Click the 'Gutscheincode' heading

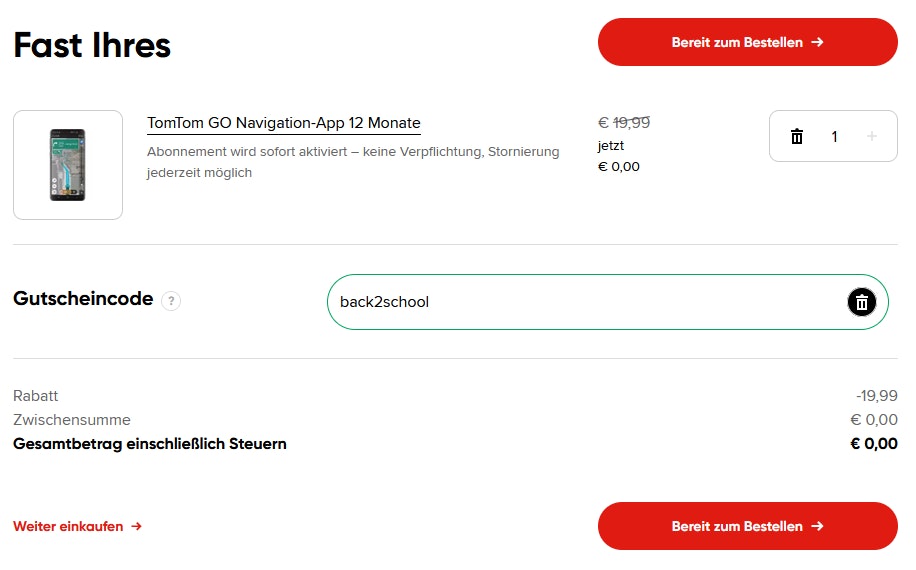click(x=83, y=298)
